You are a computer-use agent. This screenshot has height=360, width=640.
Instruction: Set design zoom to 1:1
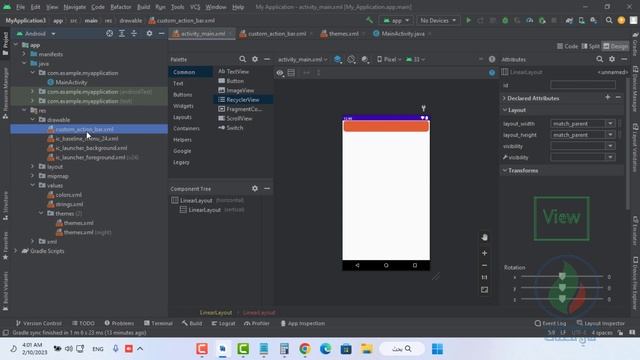(484, 278)
